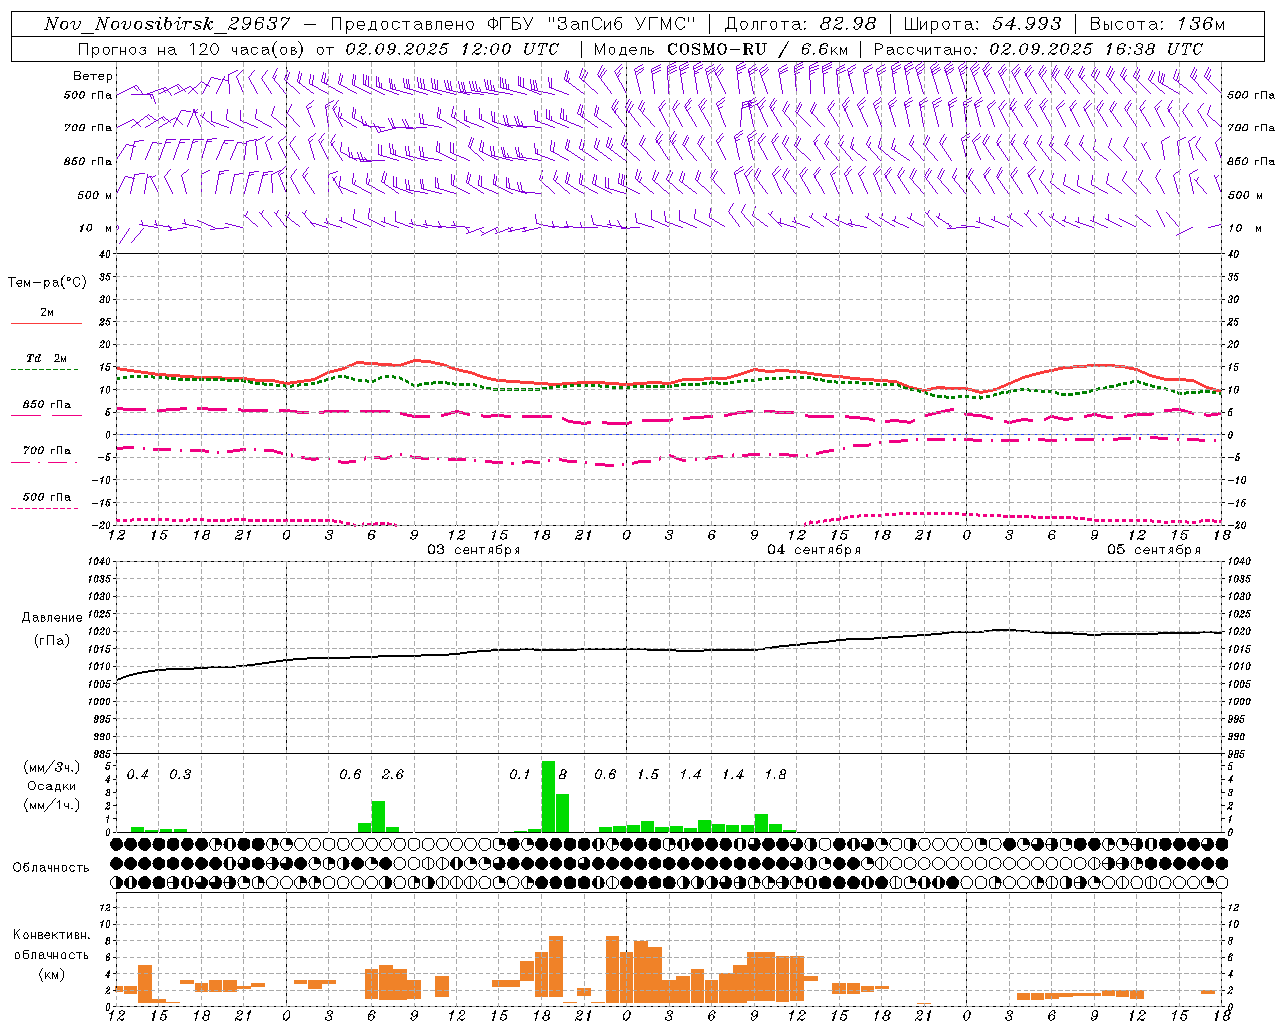Click the "Td 2м" dew point legend entry
The image size is (1280, 1024).
click(46, 358)
